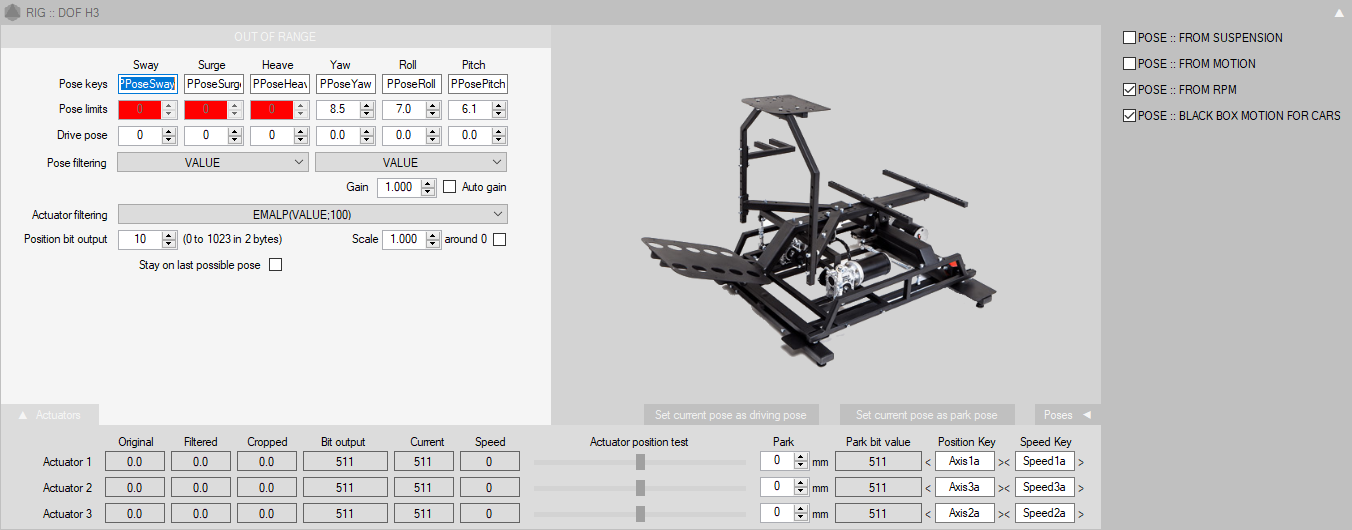
Task: Open the right Pose filtering VALUE dropdown
Action: (x=411, y=162)
